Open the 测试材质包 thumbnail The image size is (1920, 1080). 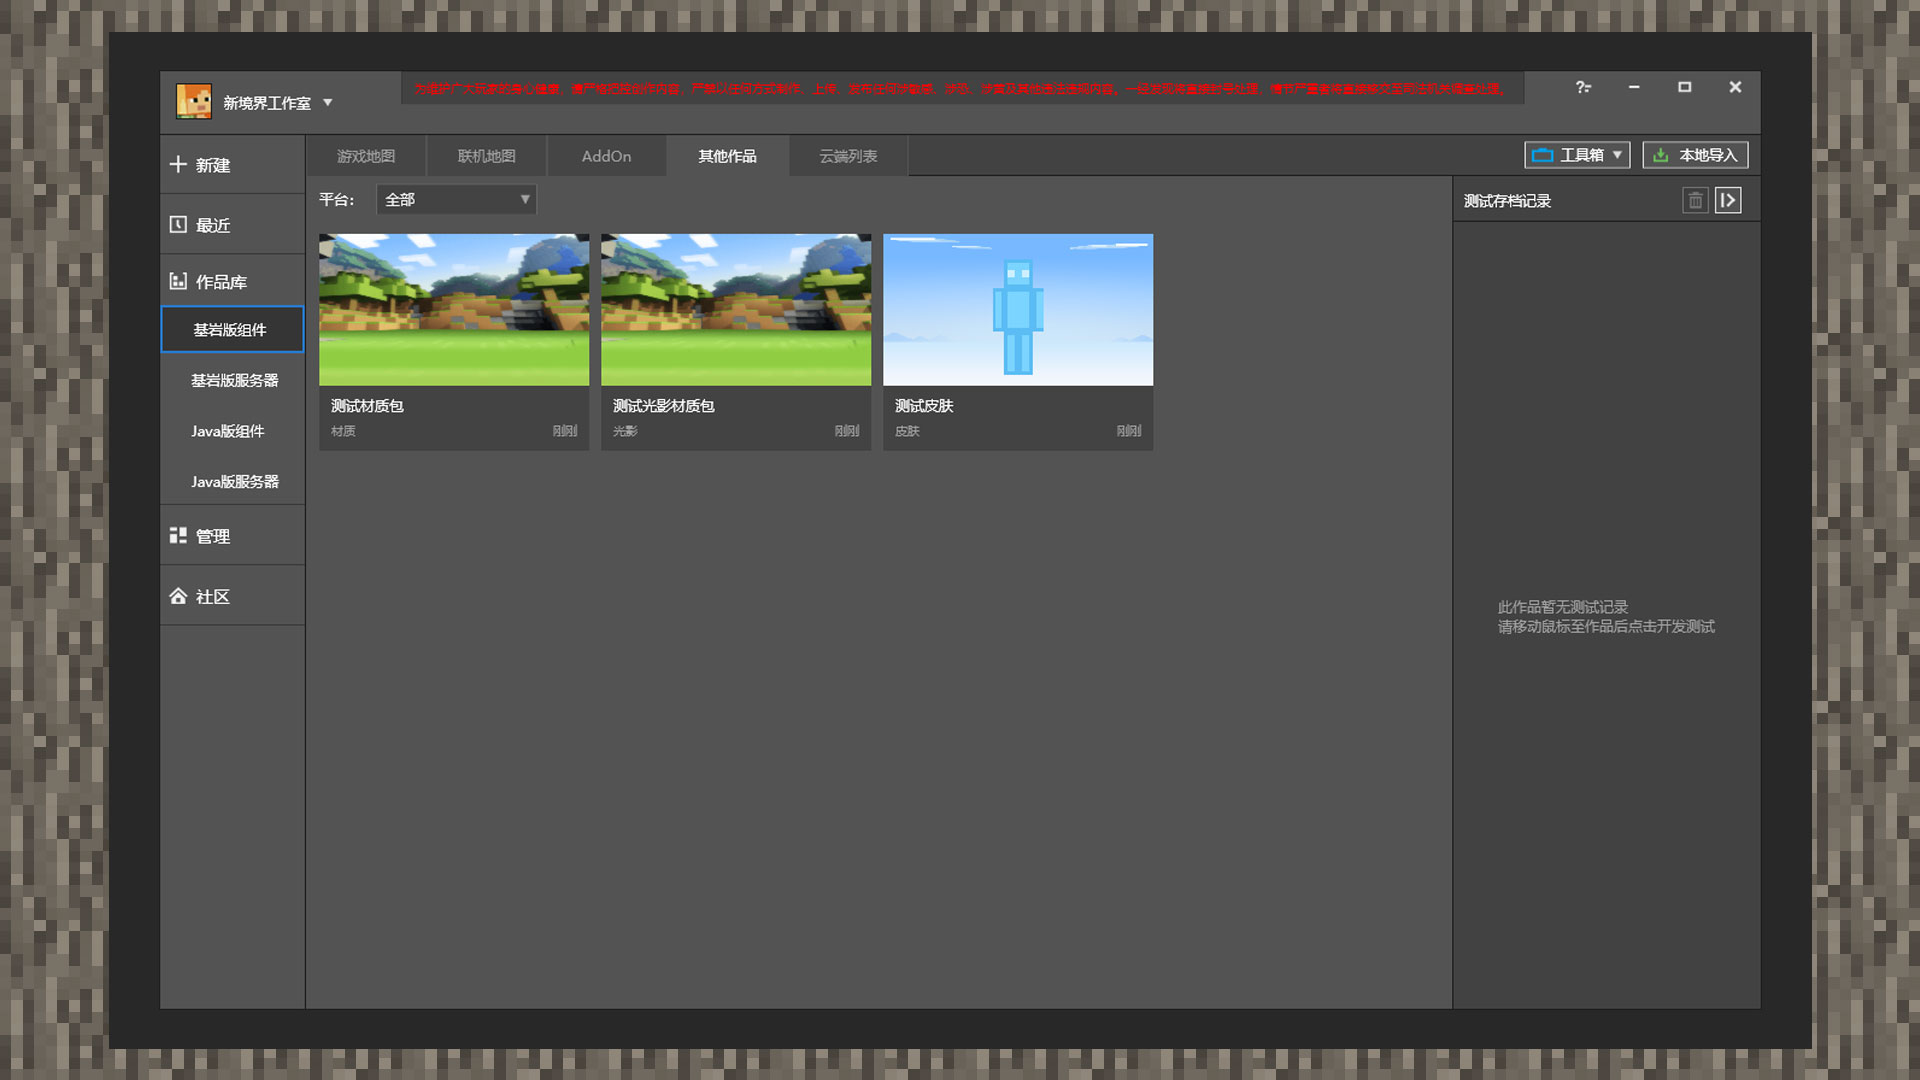coord(454,310)
